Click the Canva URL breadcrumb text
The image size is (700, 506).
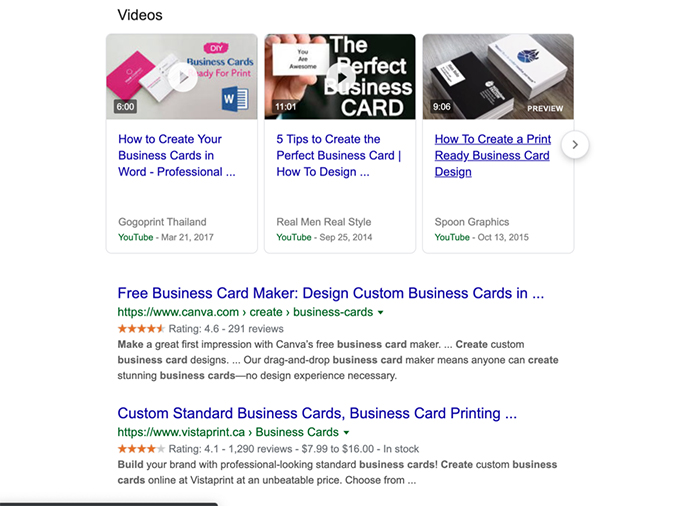[244, 313]
